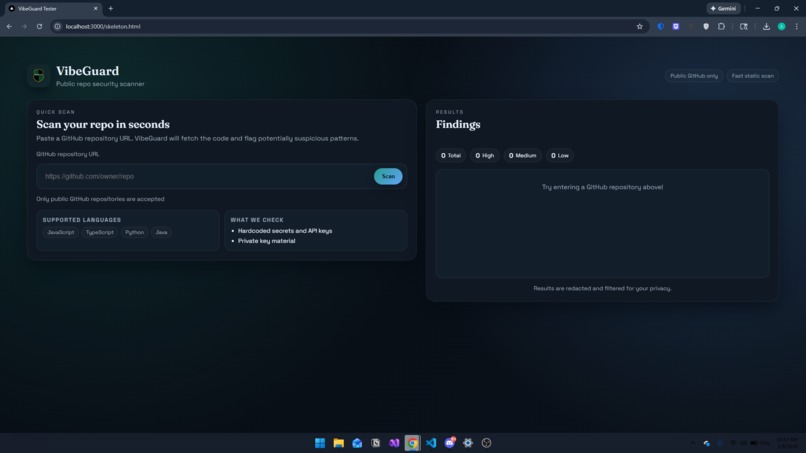The image size is (806, 453).
Task: Select the Java language chip
Action: click(161, 232)
